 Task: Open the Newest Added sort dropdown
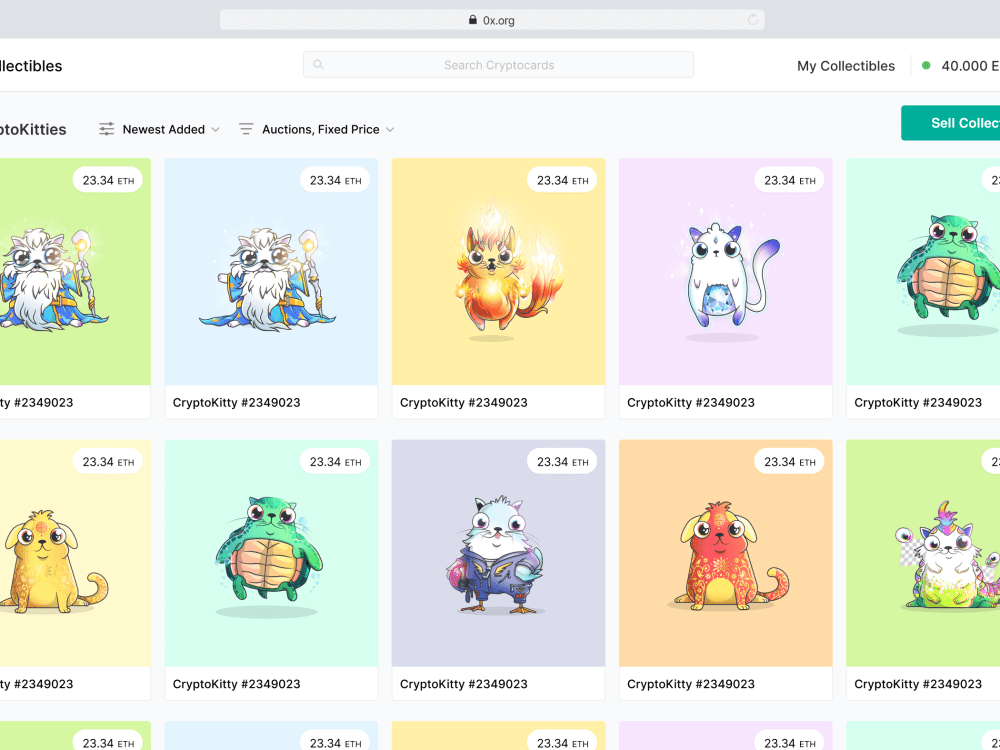click(x=159, y=129)
